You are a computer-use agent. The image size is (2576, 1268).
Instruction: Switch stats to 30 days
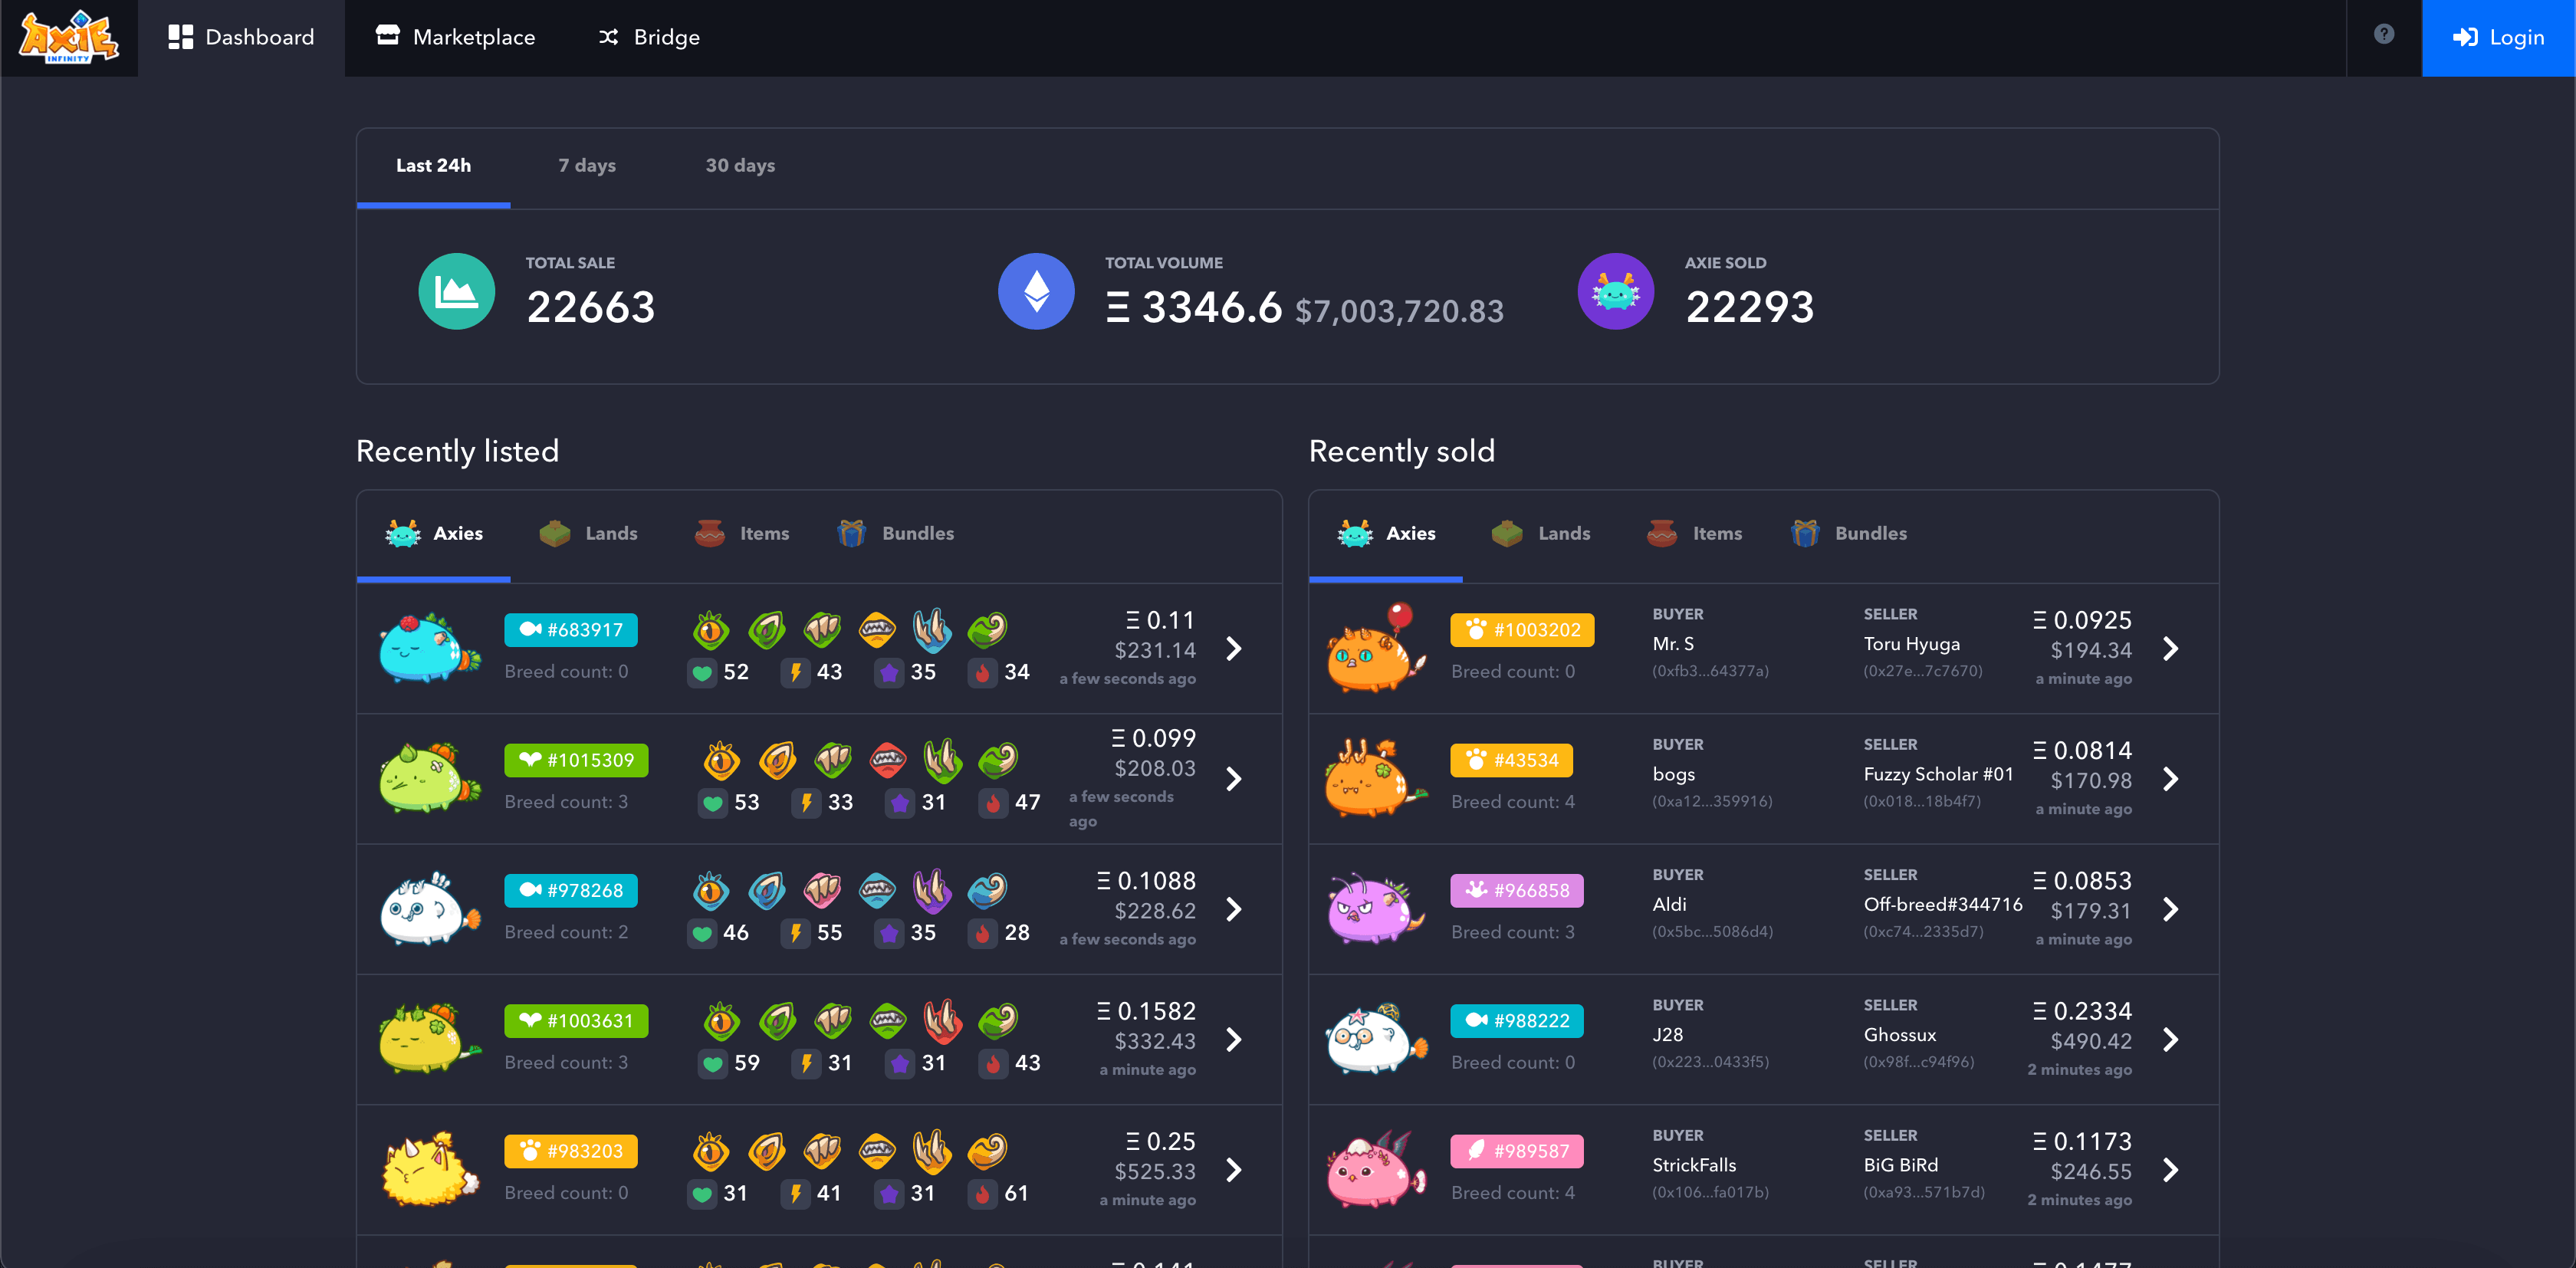(x=740, y=166)
